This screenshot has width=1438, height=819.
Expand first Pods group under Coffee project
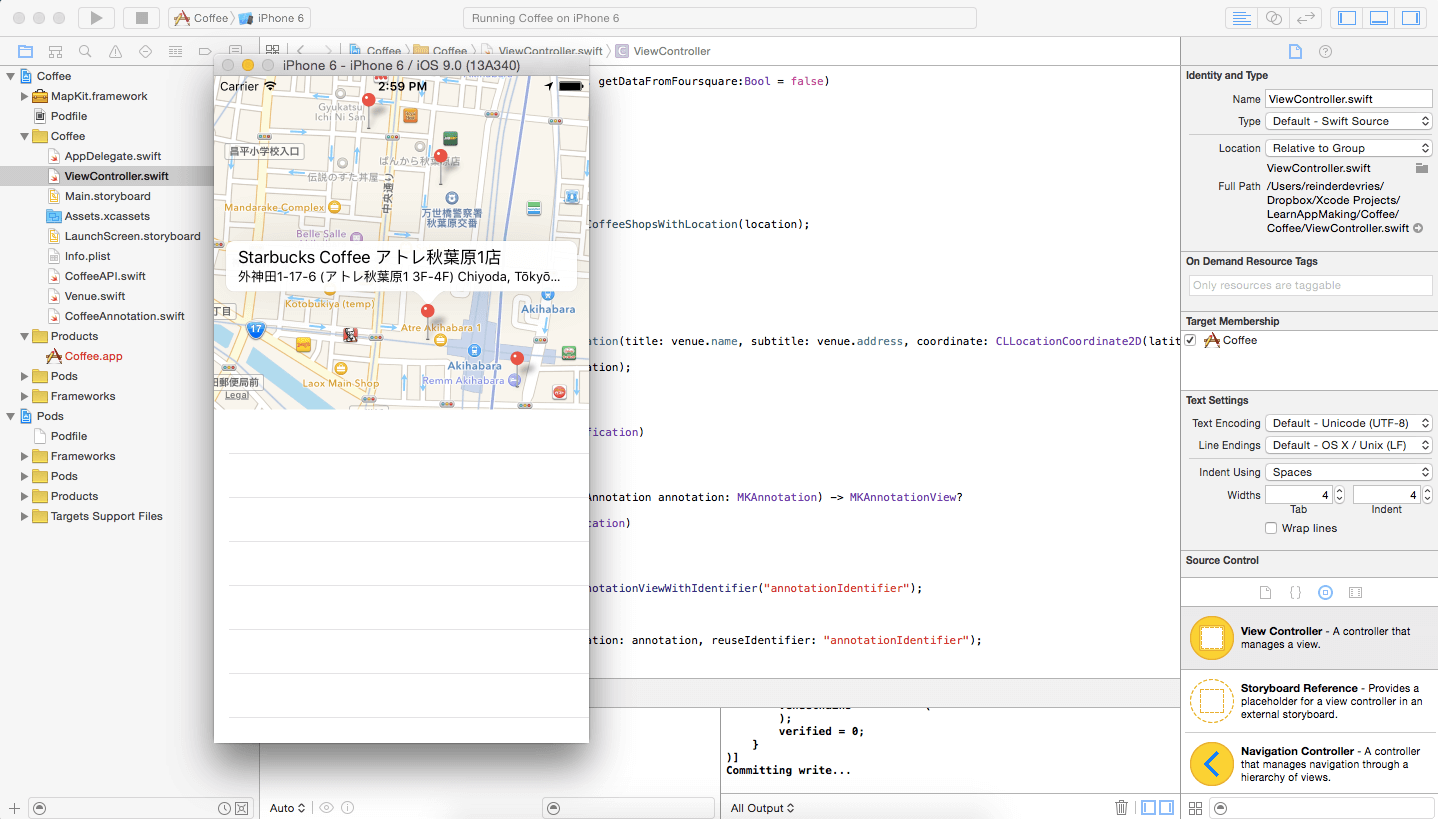pos(25,376)
